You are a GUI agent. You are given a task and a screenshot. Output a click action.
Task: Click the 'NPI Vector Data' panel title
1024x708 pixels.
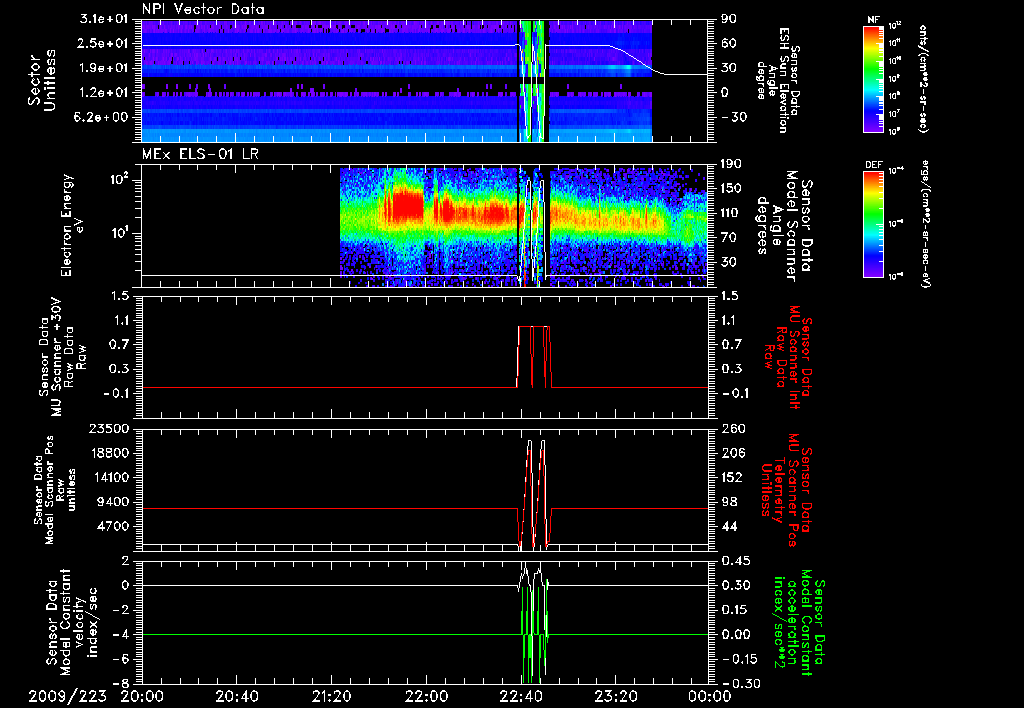pos(204,9)
